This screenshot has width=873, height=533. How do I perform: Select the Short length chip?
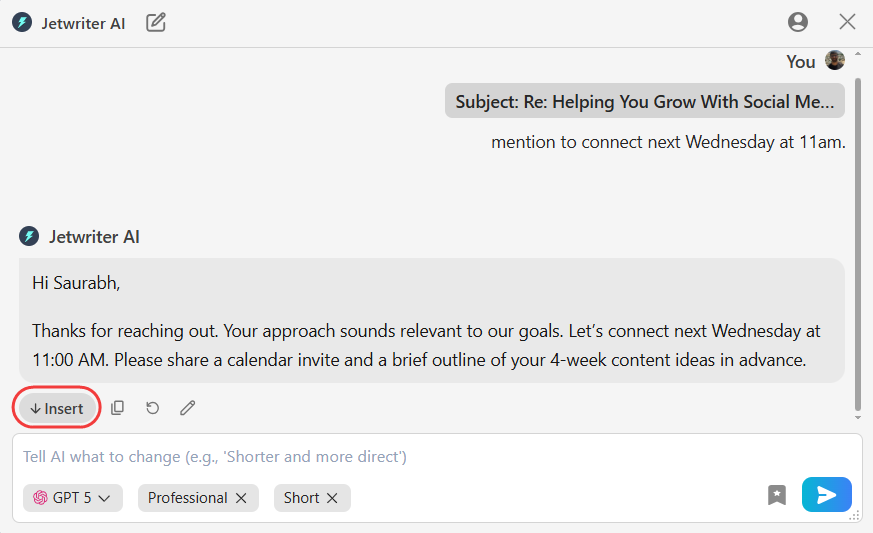point(300,498)
